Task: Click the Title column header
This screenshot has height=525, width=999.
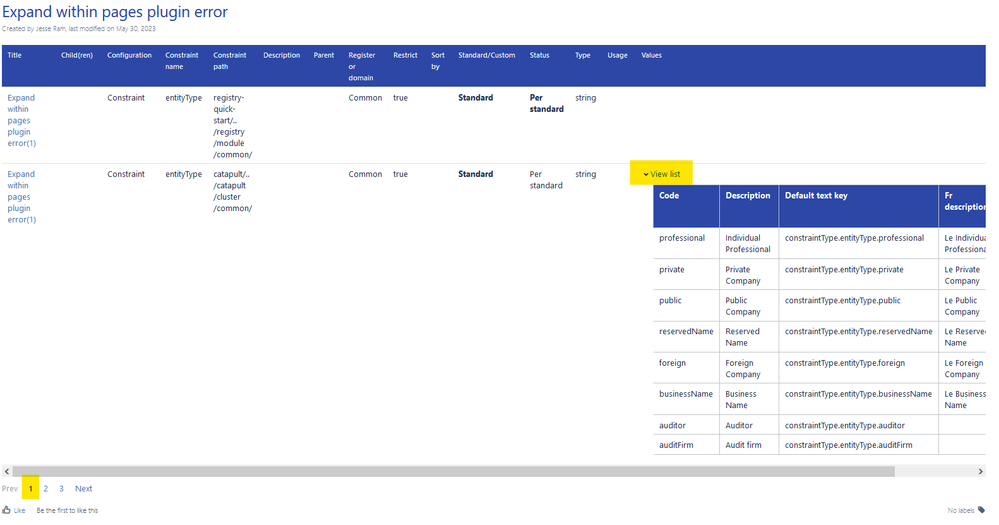Action: tap(15, 55)
